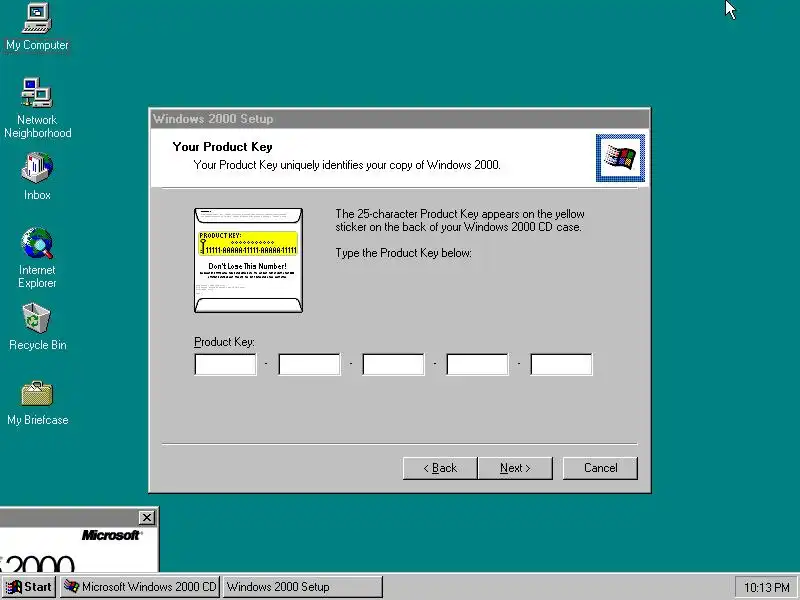Open the Start menu
Viewport: 800px width, 600px height.
coord(28,587)
